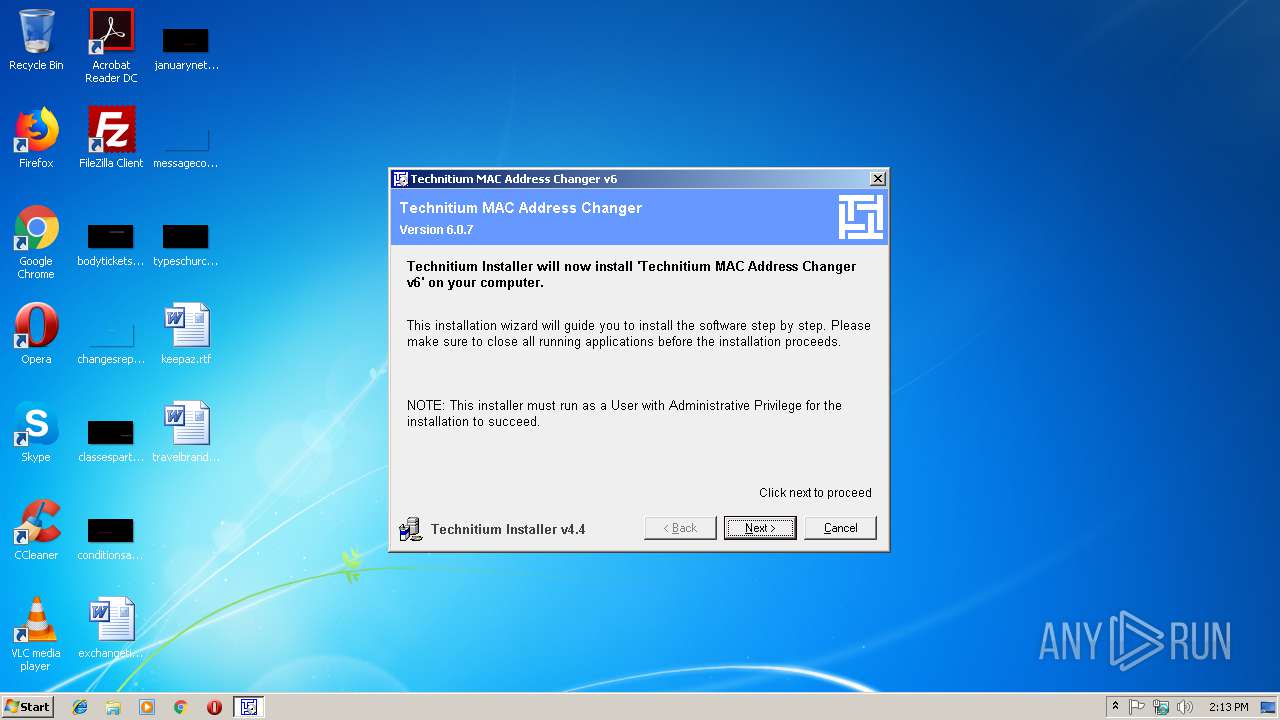Open Action Center flag icon
Screen dimensions: 1280x720
(1137, 707)
